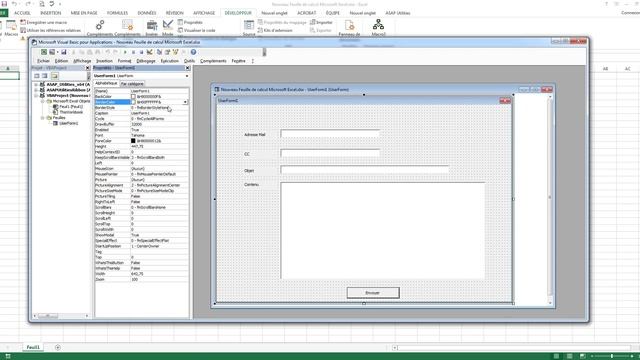Open Project Explorer via toolbar icon
This screenshot has width=640, height=360.
coord(160,52)
